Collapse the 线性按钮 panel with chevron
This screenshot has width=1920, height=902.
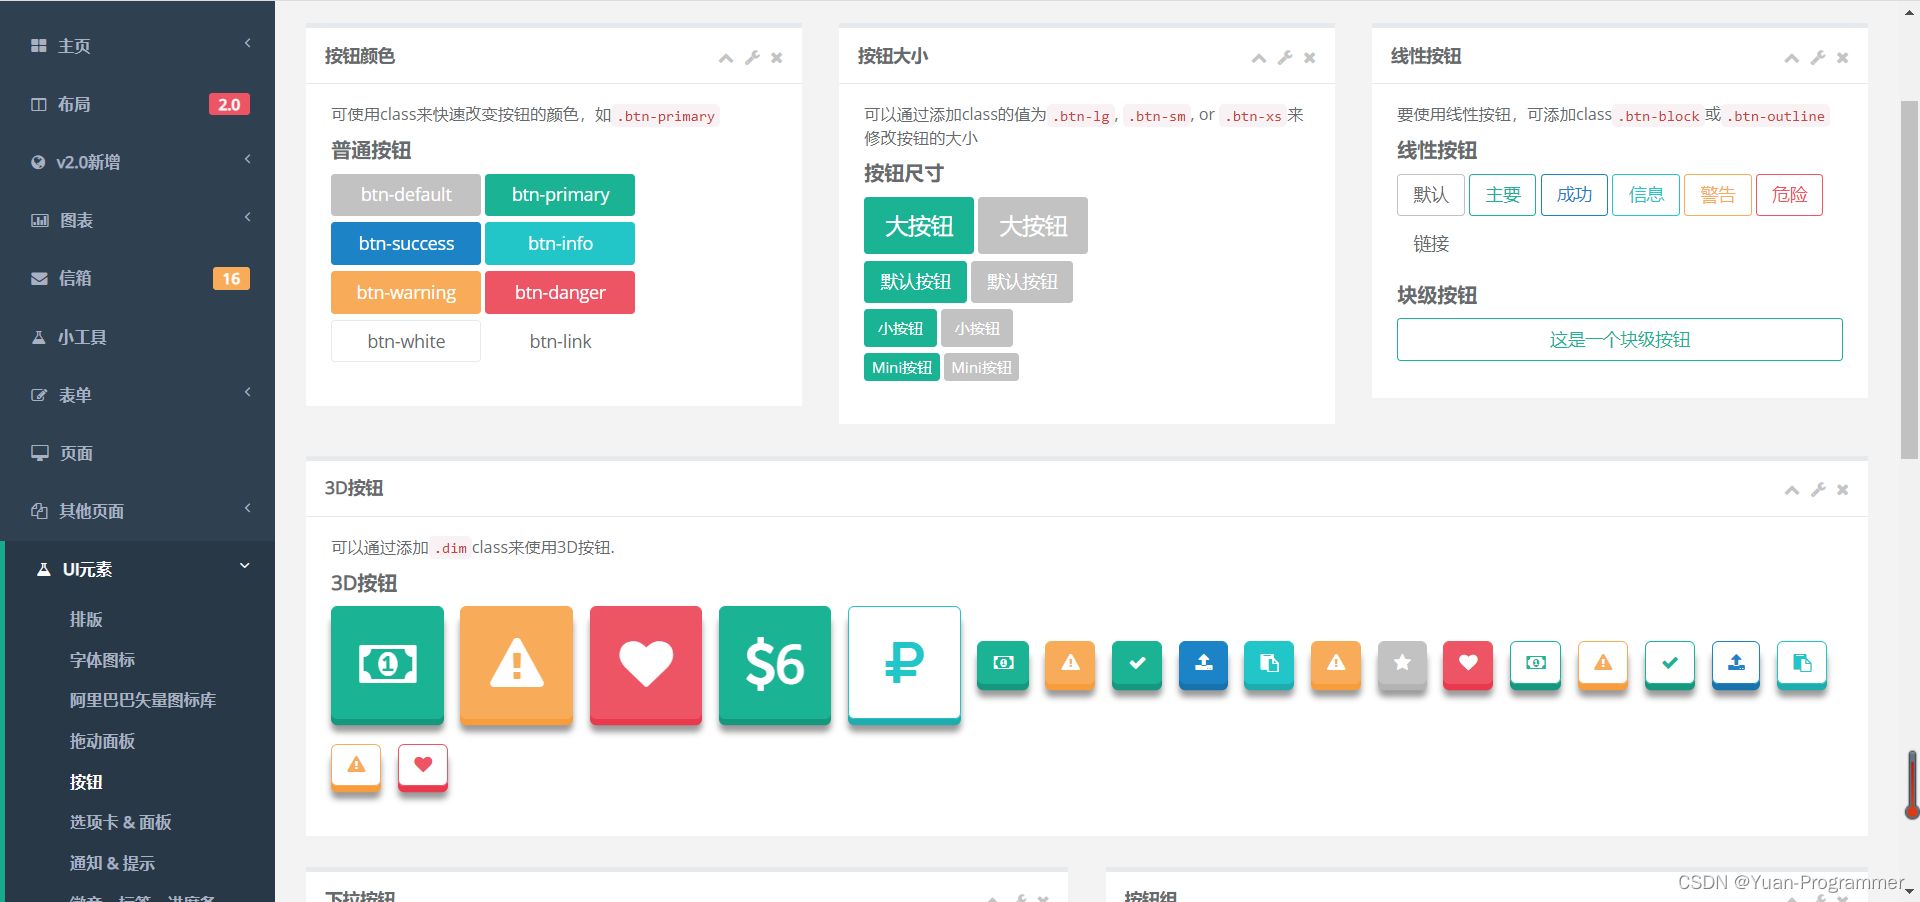1792,58
